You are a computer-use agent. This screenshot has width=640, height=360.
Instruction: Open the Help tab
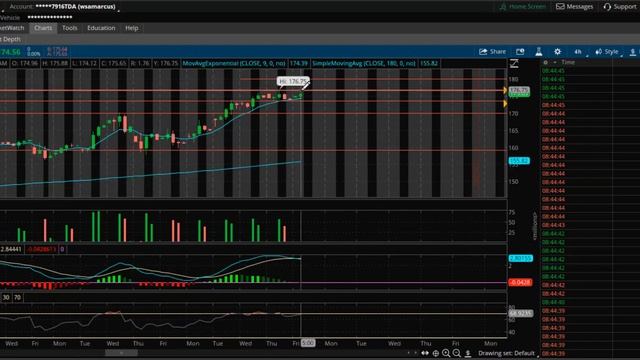click(x=131, y=28)
